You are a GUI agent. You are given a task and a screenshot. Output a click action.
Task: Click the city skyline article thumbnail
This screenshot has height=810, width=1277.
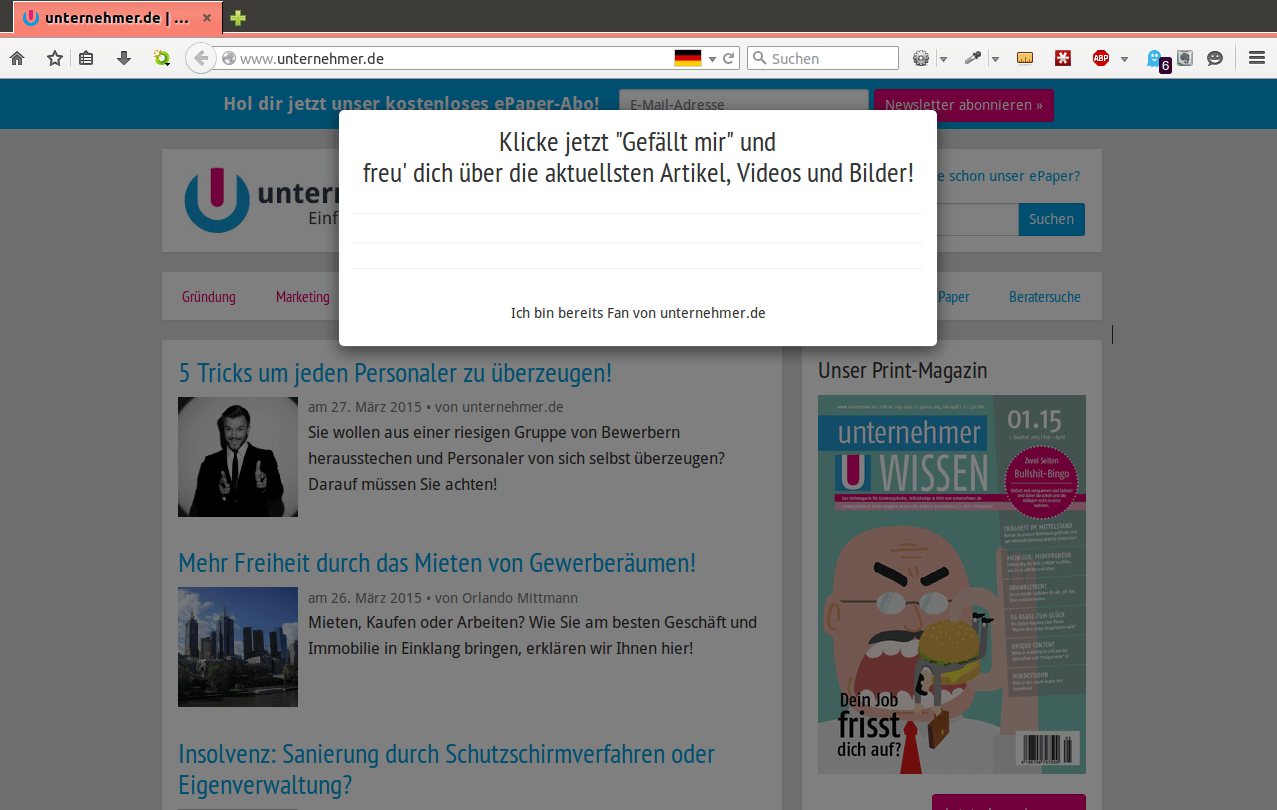pyautogui.click(x=238, y=647)
